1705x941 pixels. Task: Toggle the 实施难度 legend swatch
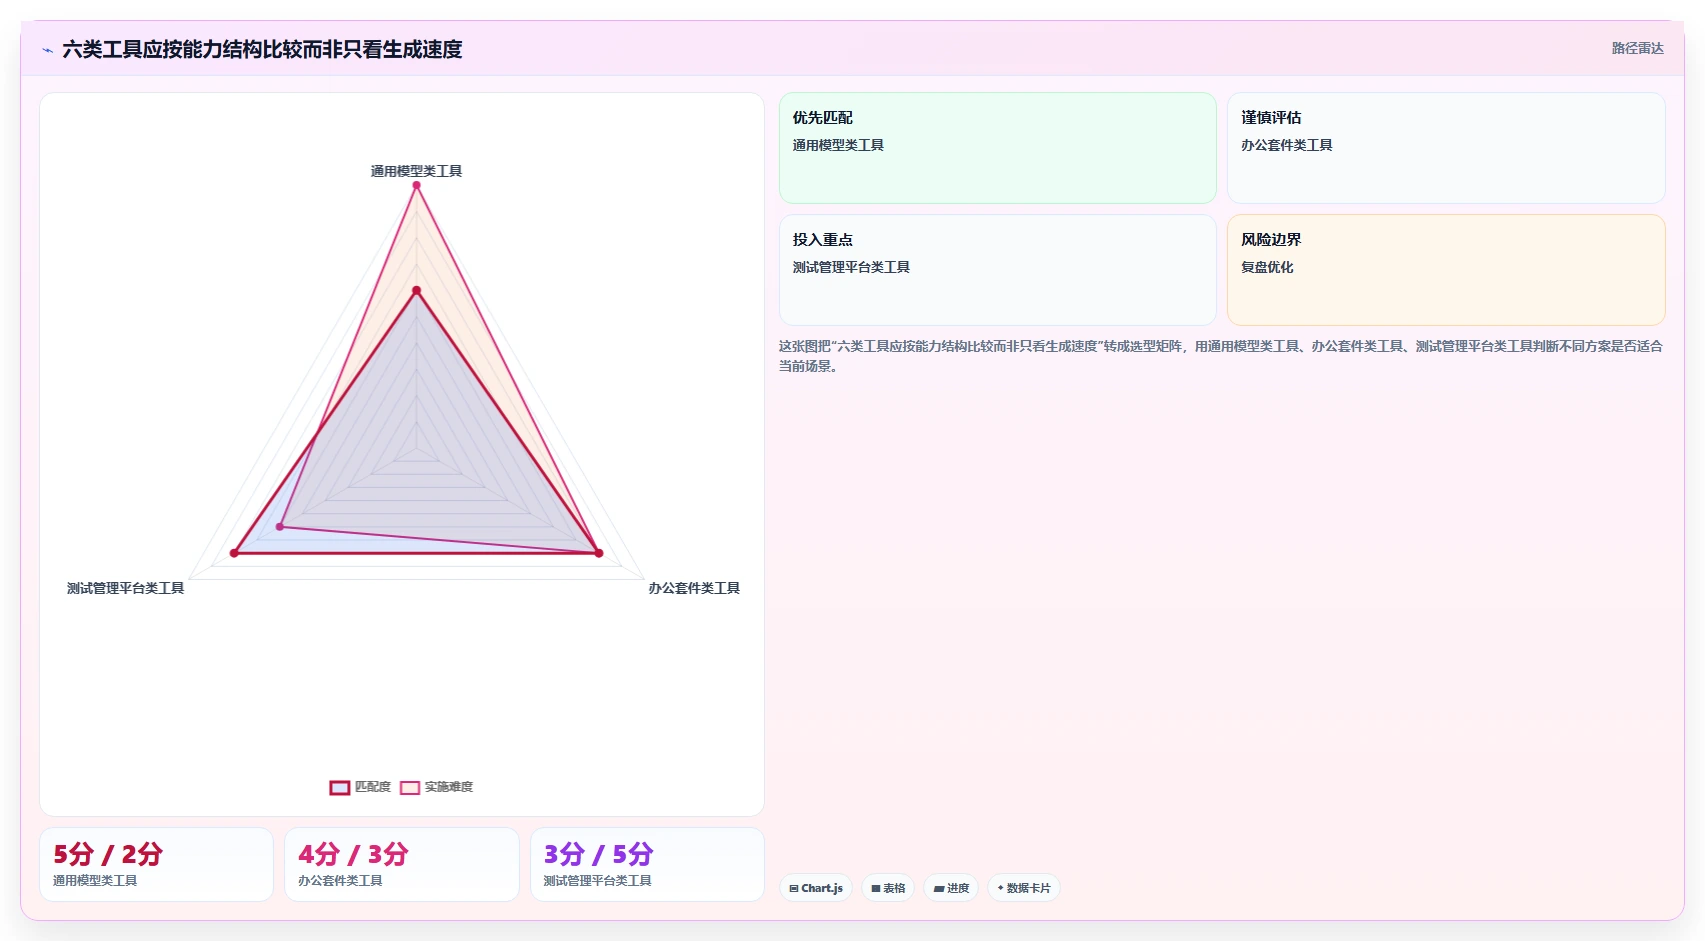pos(410,788)
